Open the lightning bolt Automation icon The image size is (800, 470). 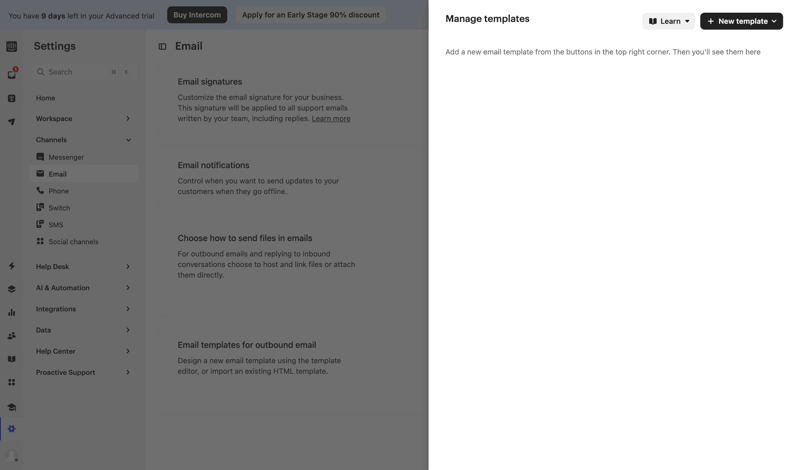click(x=12, y=266)
